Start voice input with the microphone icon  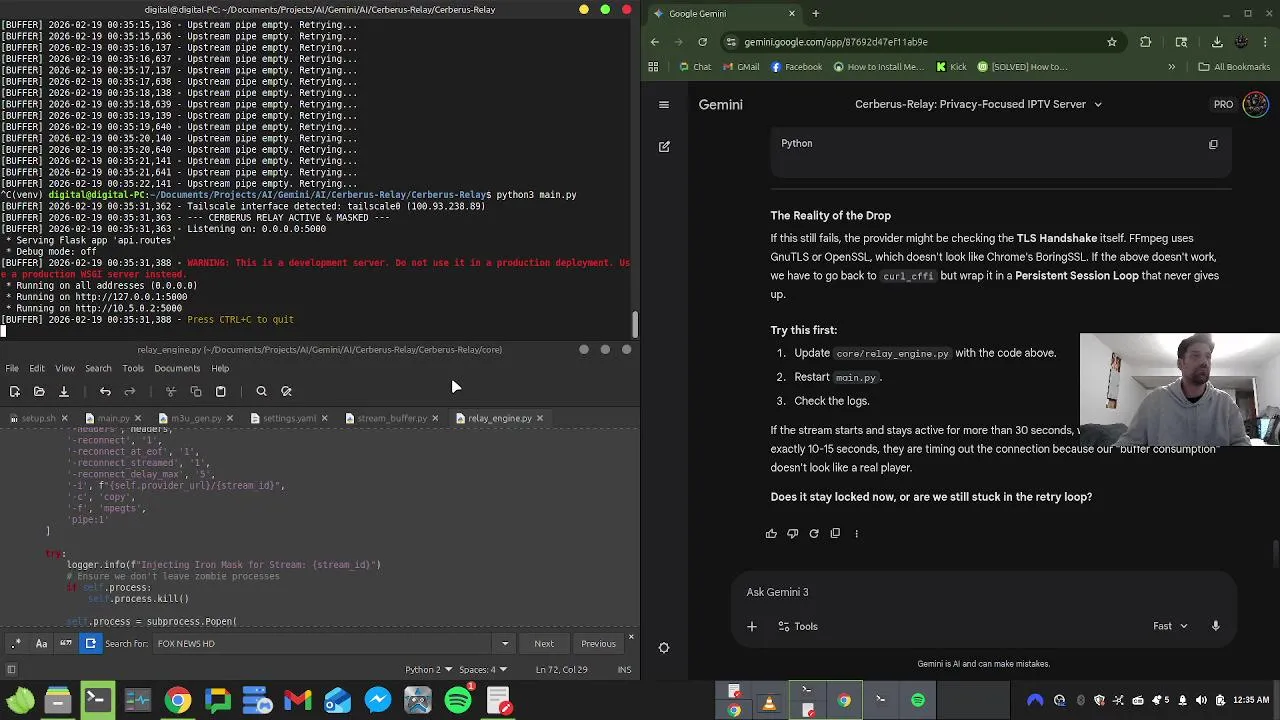tap(1216, 626)
